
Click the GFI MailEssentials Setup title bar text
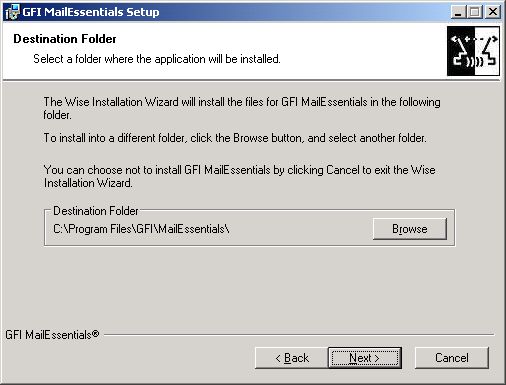pos(91,12)
